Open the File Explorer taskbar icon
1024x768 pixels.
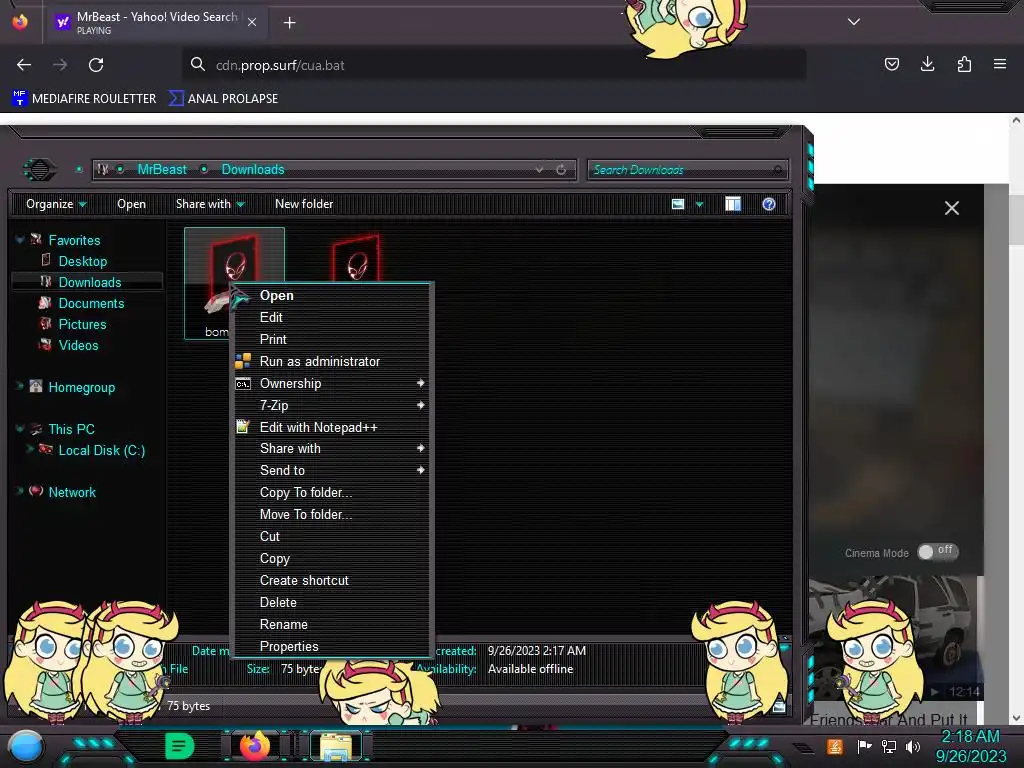pyautogui.click(x=336, y=746)
